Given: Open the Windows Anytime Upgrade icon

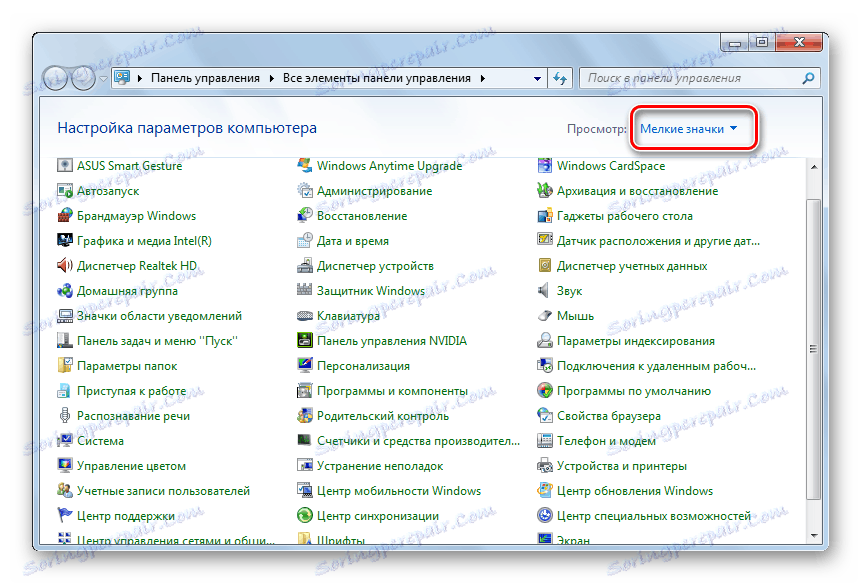Looking at the screenshot, I should tap(305, 166).
